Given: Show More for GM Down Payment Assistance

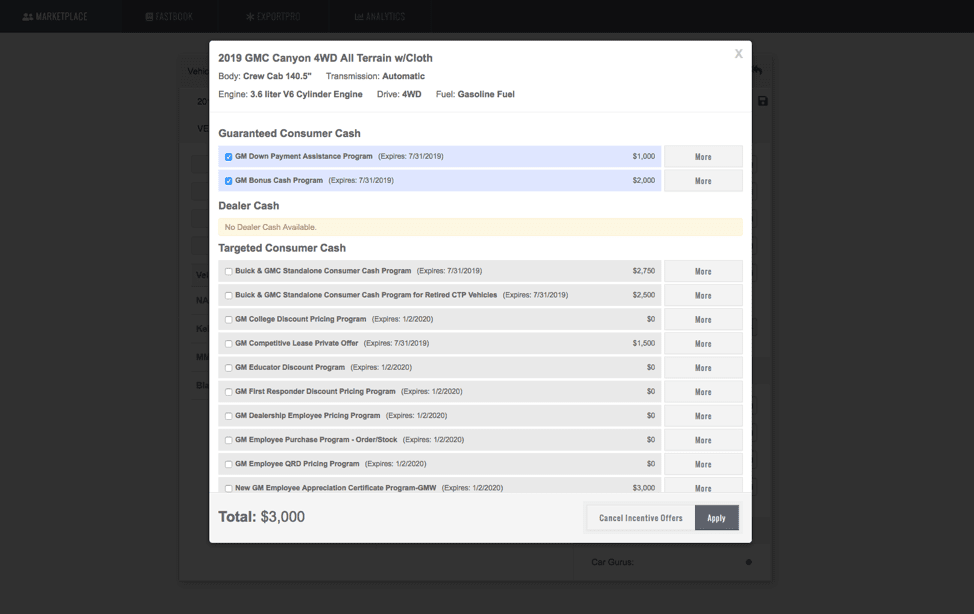Looking at the screenshot, I should point(703,157).
